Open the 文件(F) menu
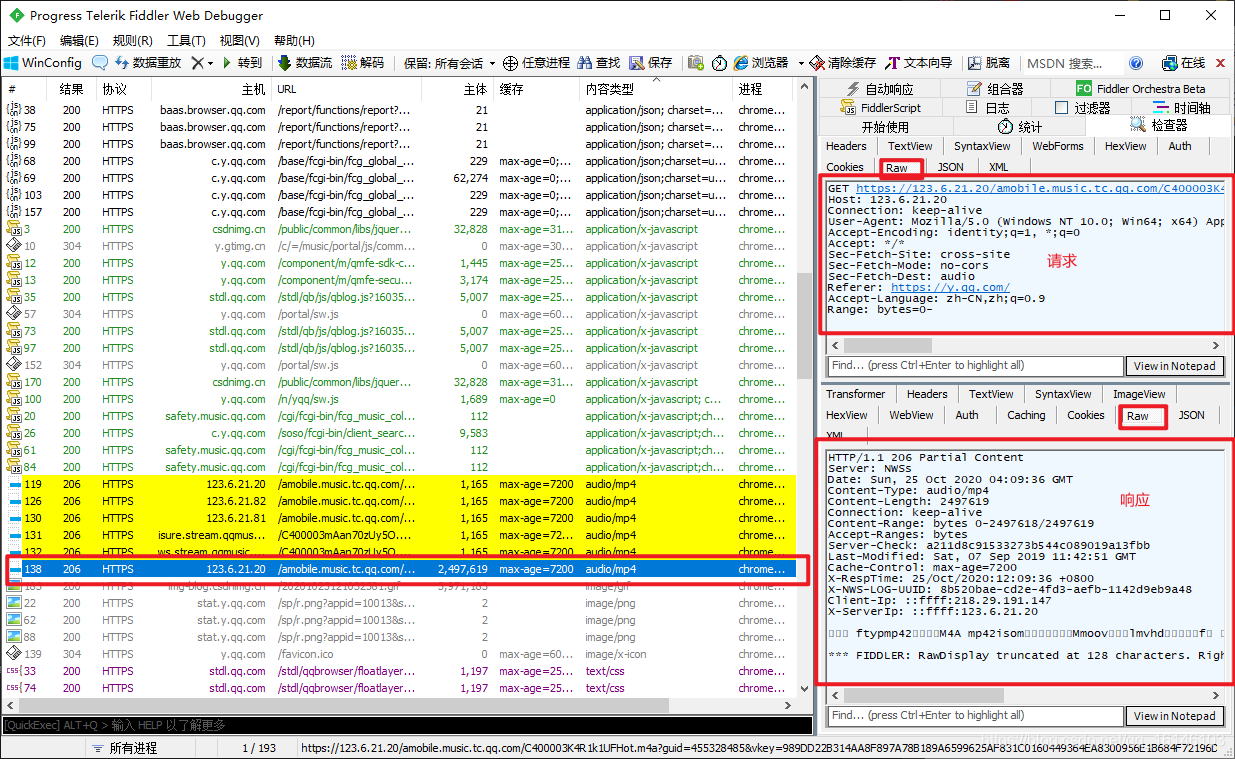The height and width of the screenshot is (759, 1235). 27,41
